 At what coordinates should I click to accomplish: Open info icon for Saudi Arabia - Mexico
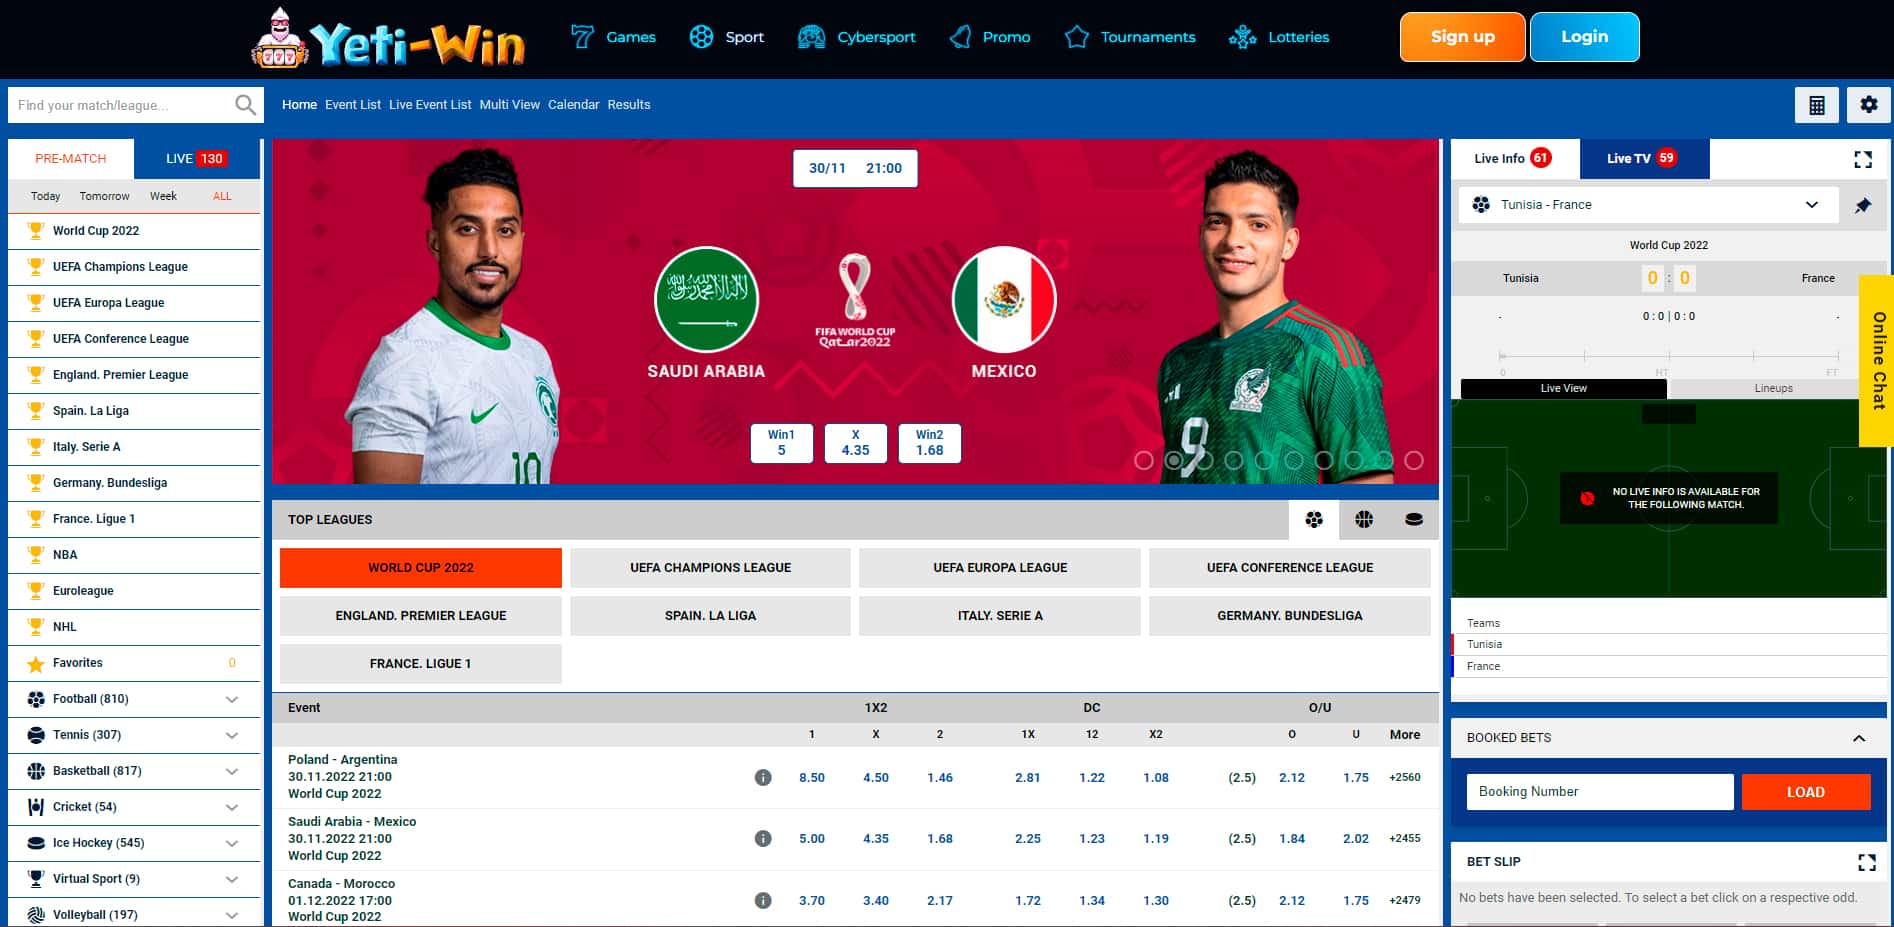pos(763,838)
